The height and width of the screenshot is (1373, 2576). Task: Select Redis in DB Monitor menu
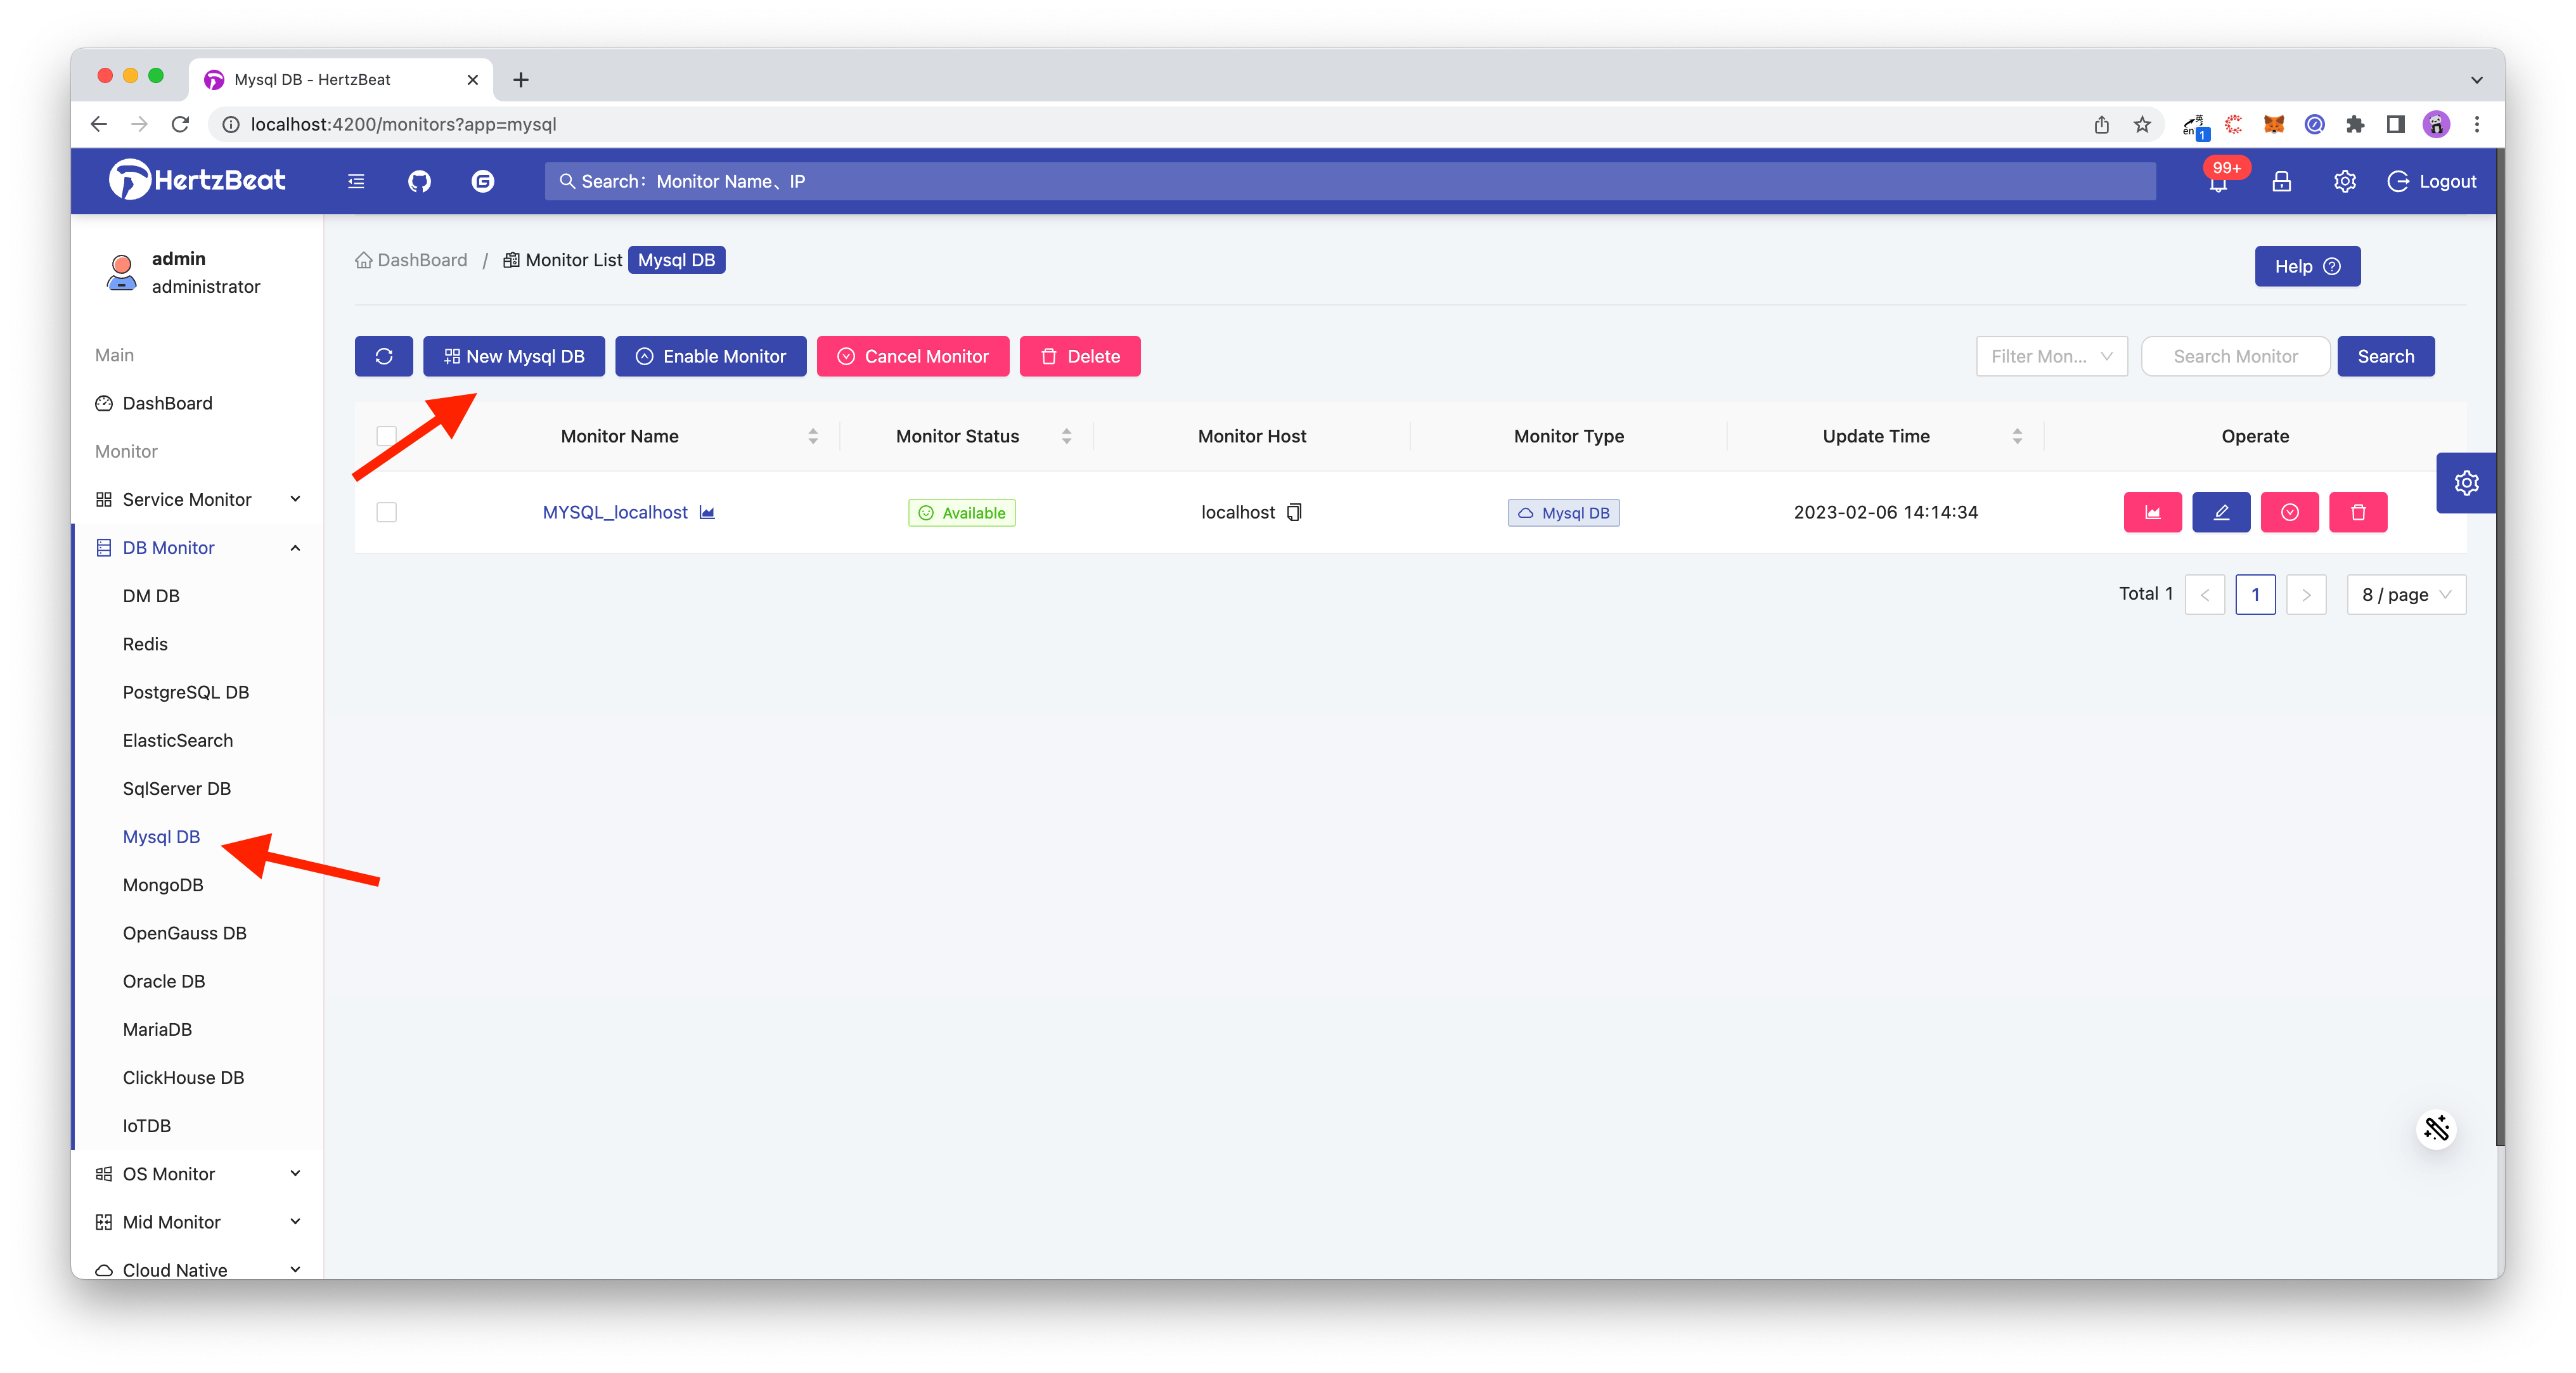click(x=145, y=644)
